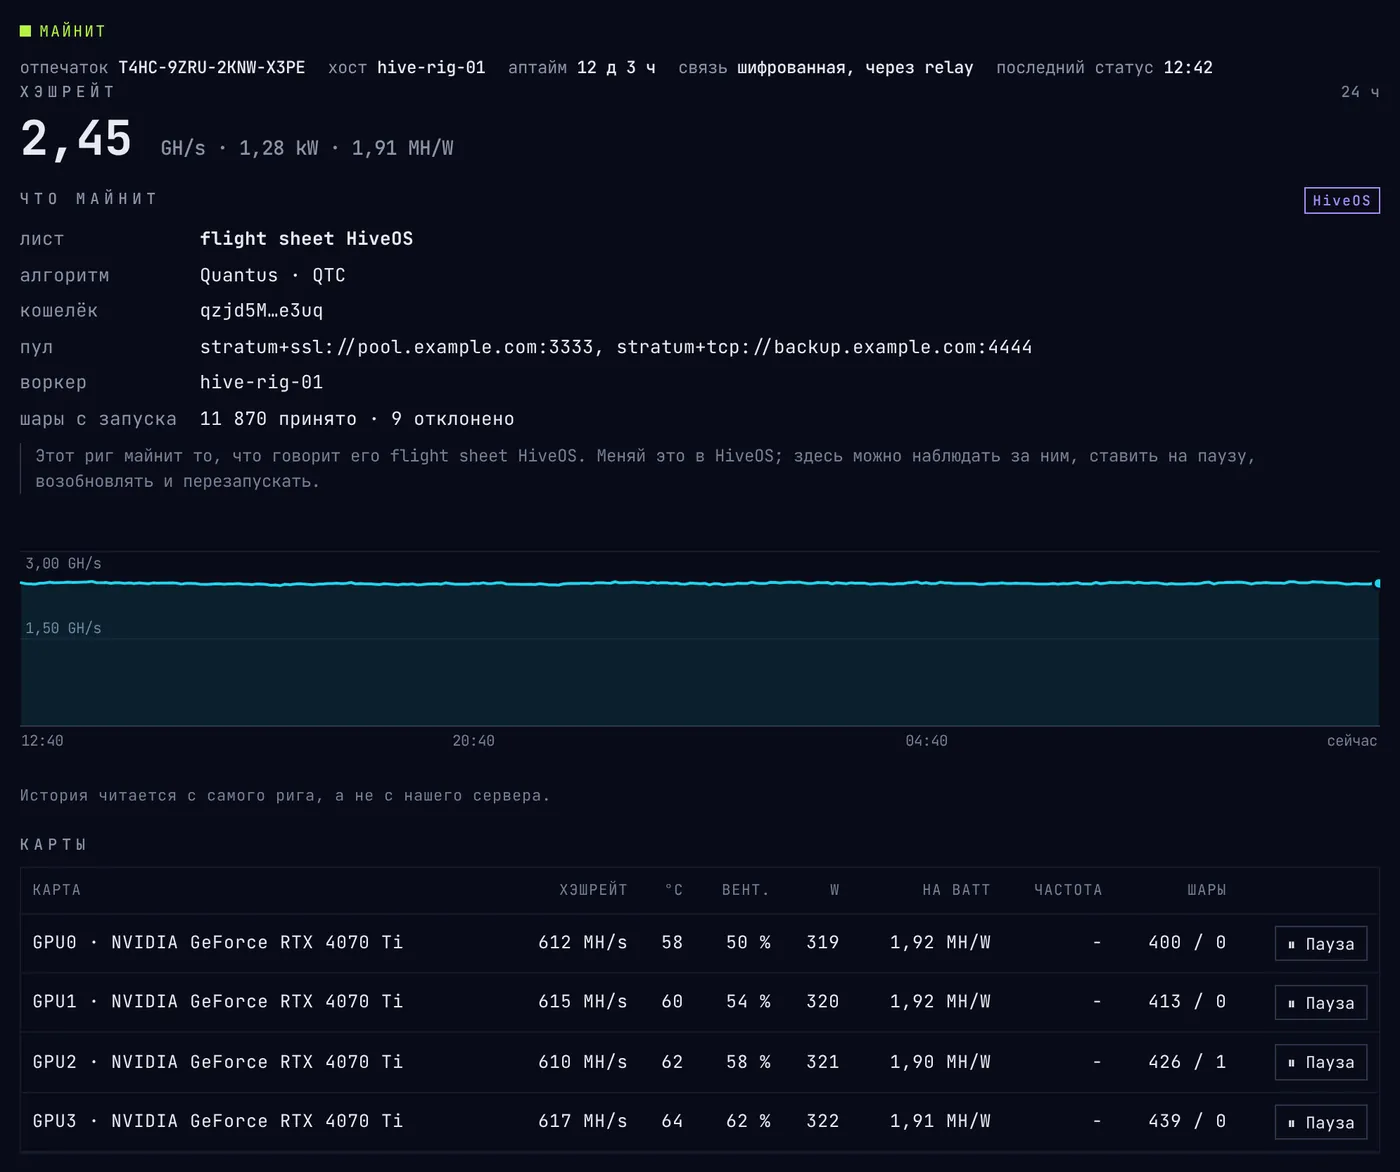The image size is (1400, 1172).
Task: Select the fingerprint T4HC-9ZRU-2KNW-X3PE
Action: [x=212, y=68]
